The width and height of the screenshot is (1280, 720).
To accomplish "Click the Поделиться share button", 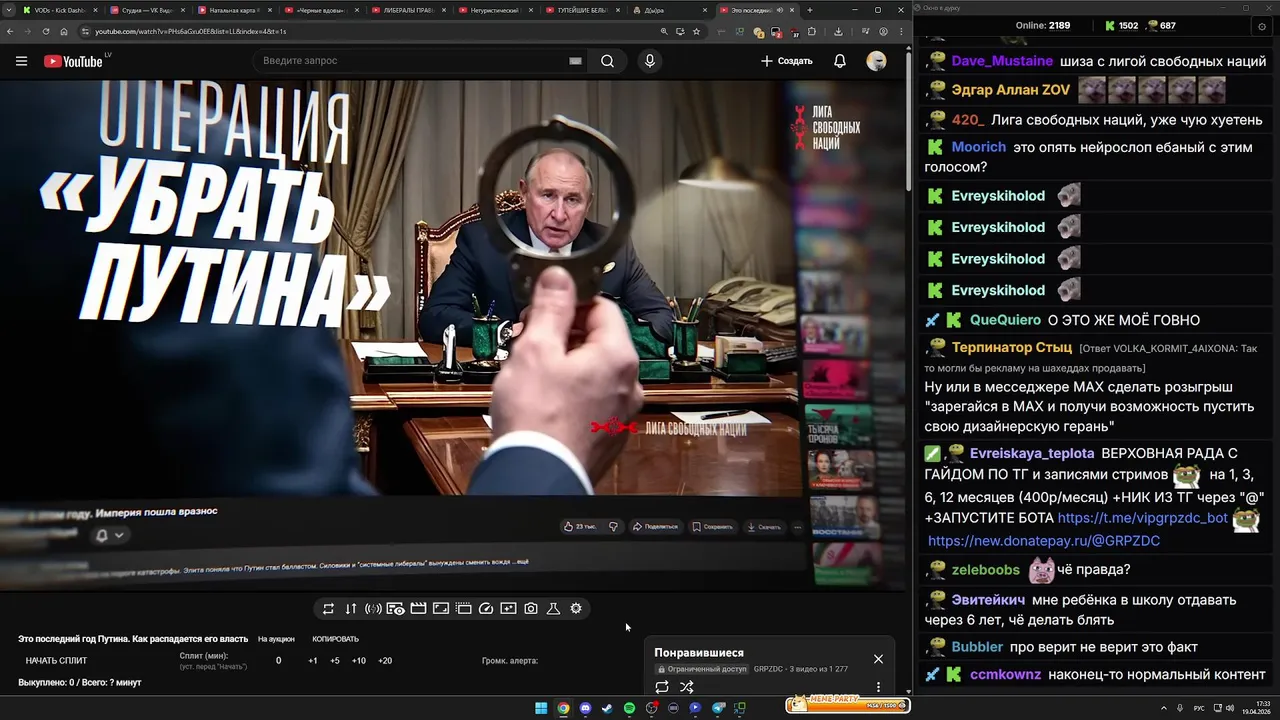I will click(x=655, y=527).
